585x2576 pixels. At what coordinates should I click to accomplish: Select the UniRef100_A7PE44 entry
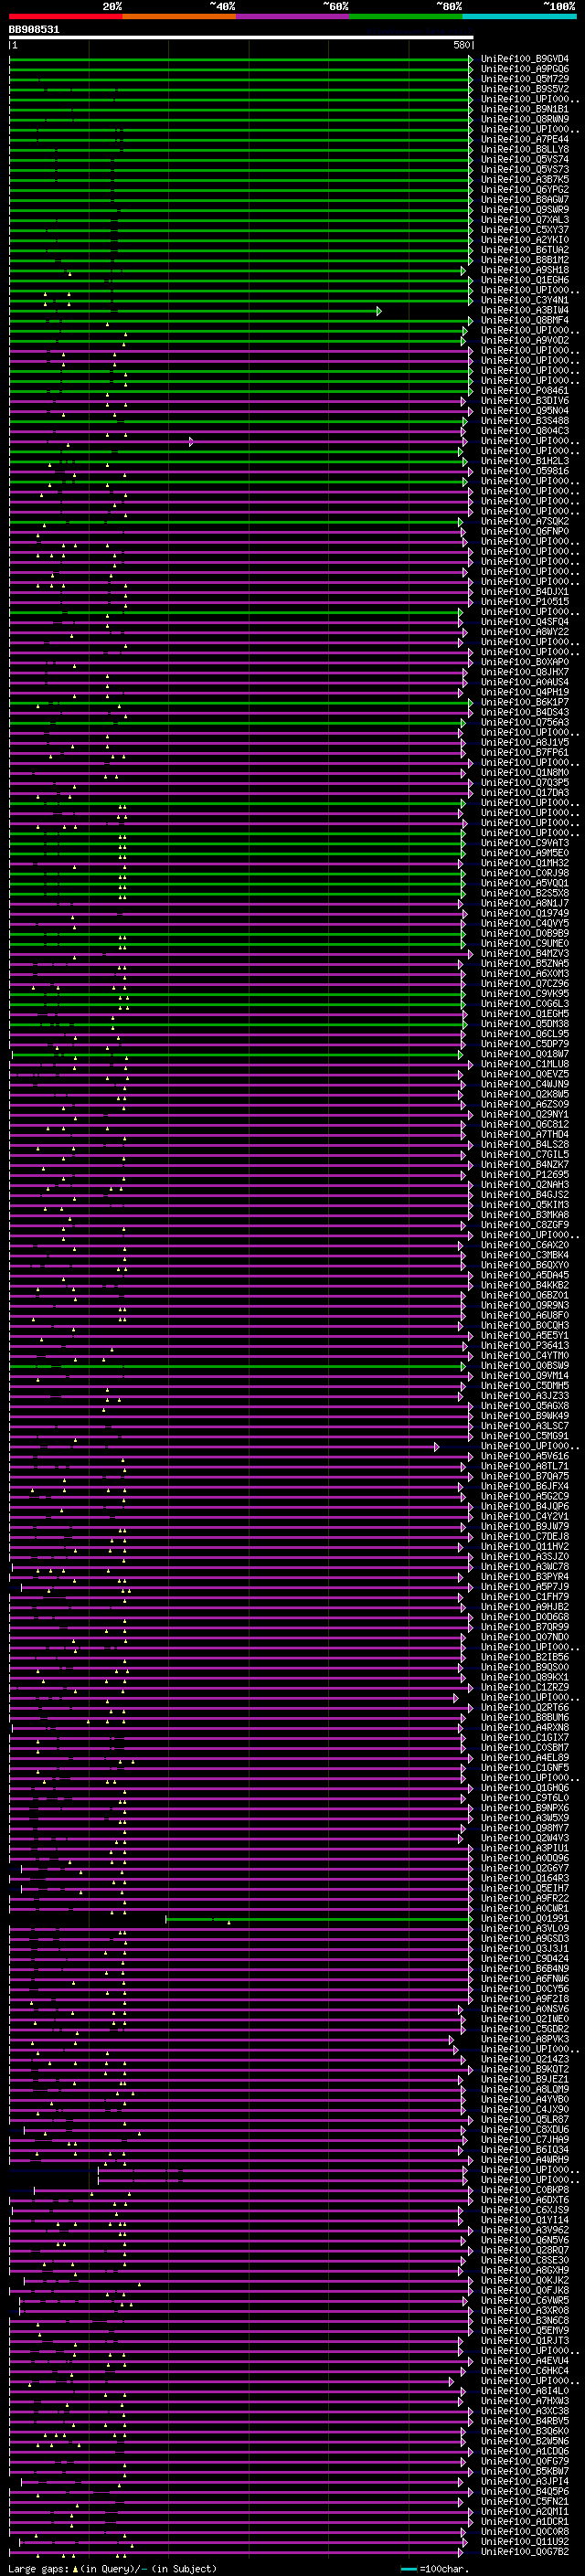coord(525,139)
